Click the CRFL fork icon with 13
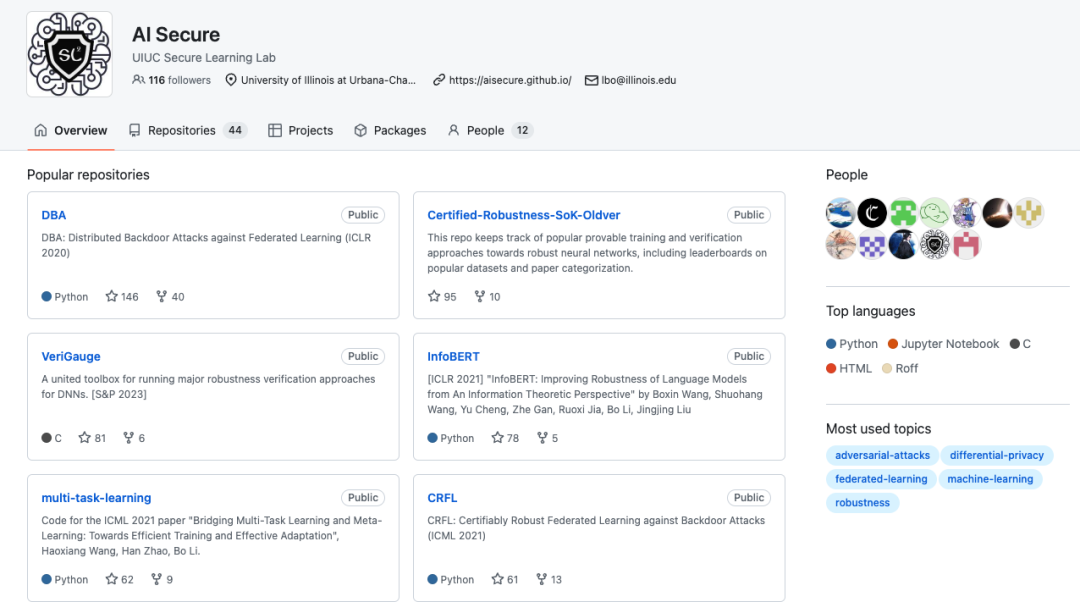The width and height of the screenshot is (1080, 613). coord(541,579)
